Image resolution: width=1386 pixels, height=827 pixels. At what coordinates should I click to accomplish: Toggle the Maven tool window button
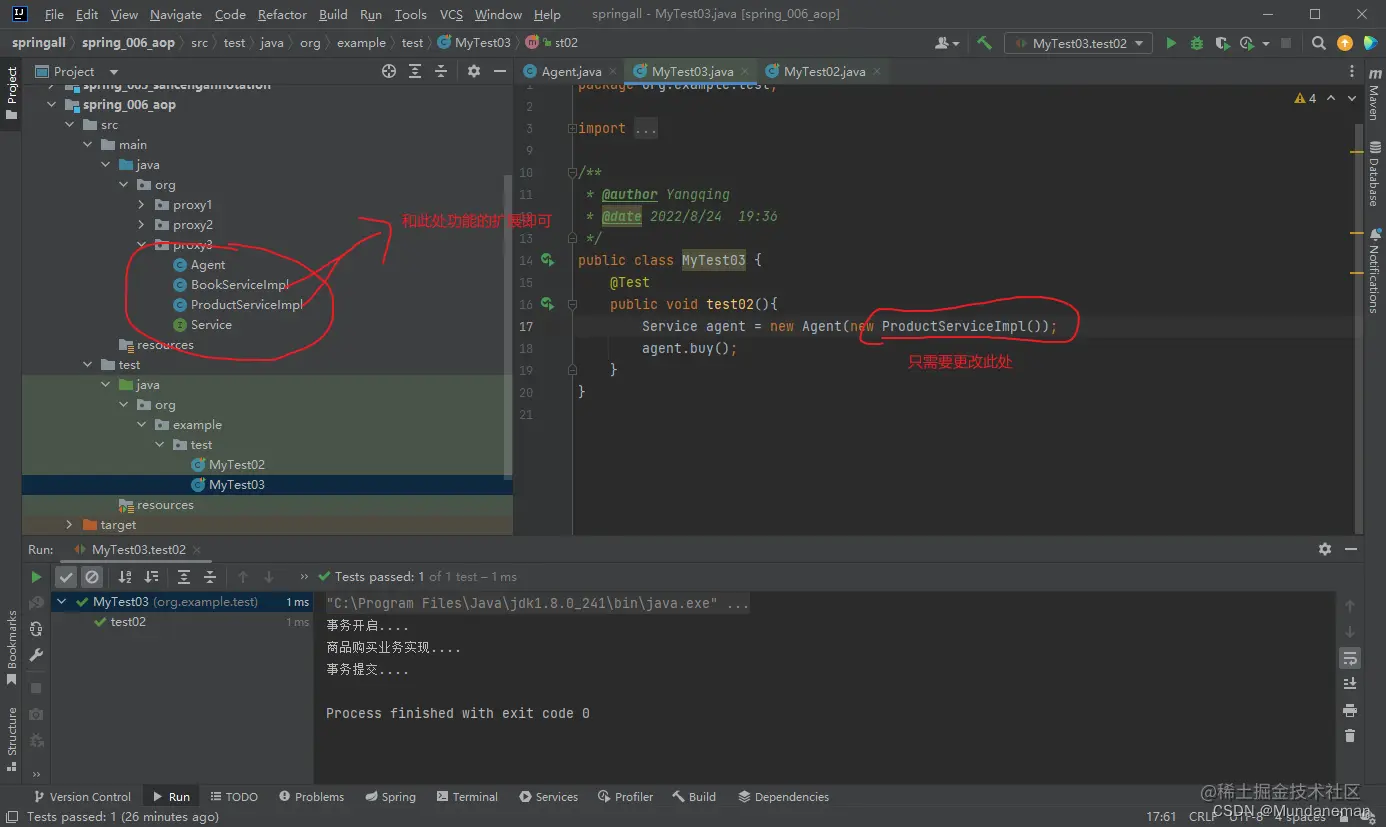[x=1374, y=95]
